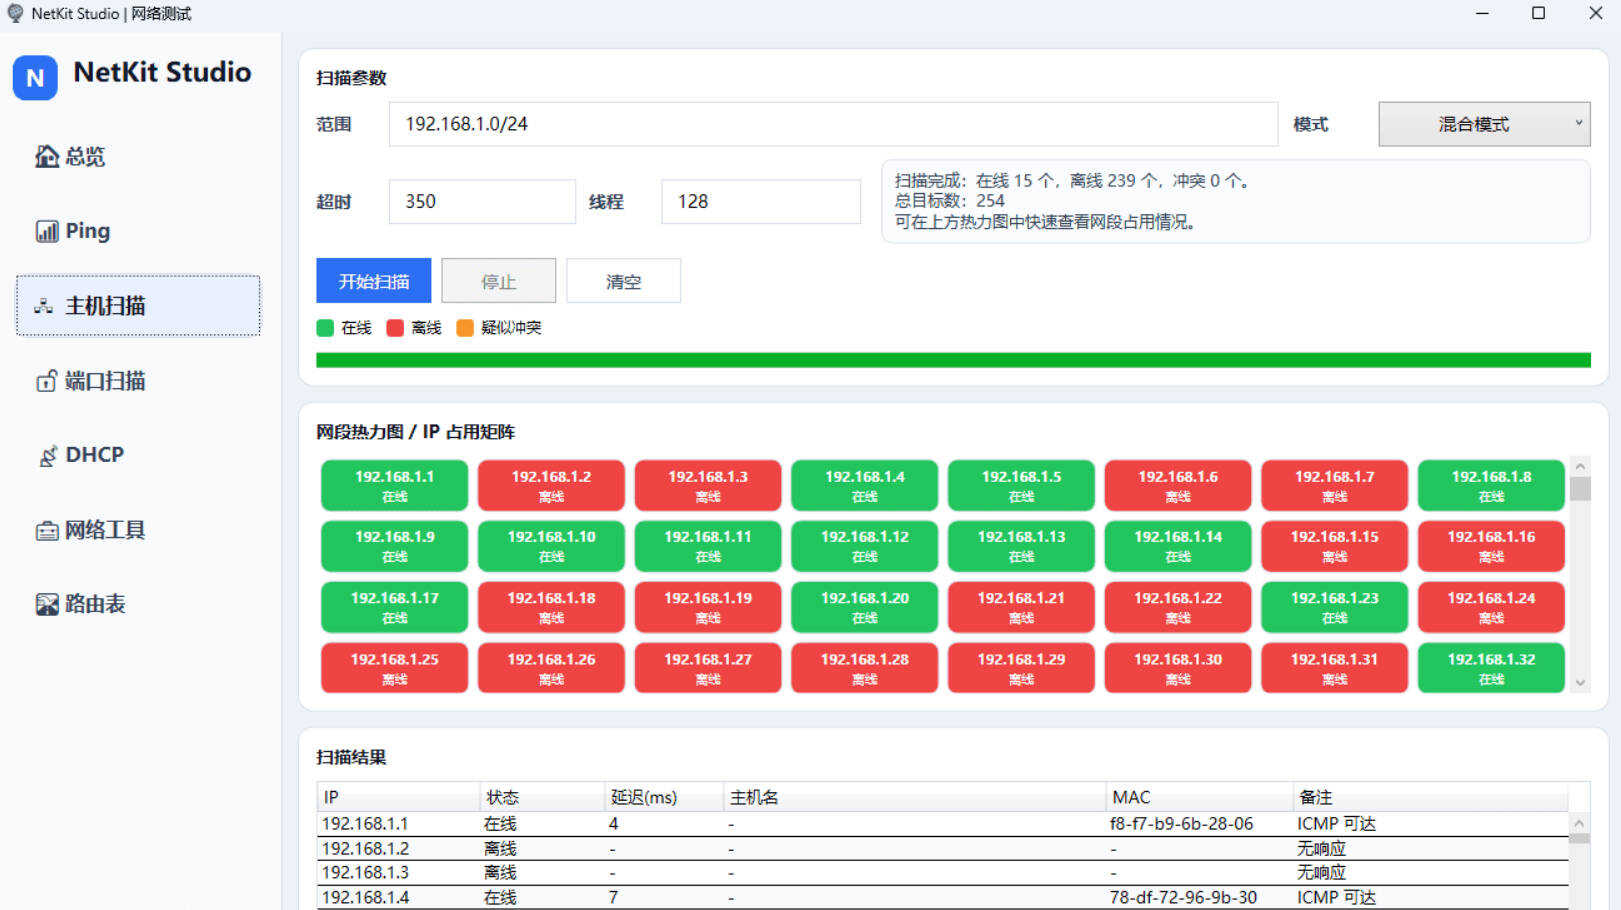This screenshot has width=1621, height=910.
Task: Toggle the 疑似冲突 orange legend marker
Action: 464,327
